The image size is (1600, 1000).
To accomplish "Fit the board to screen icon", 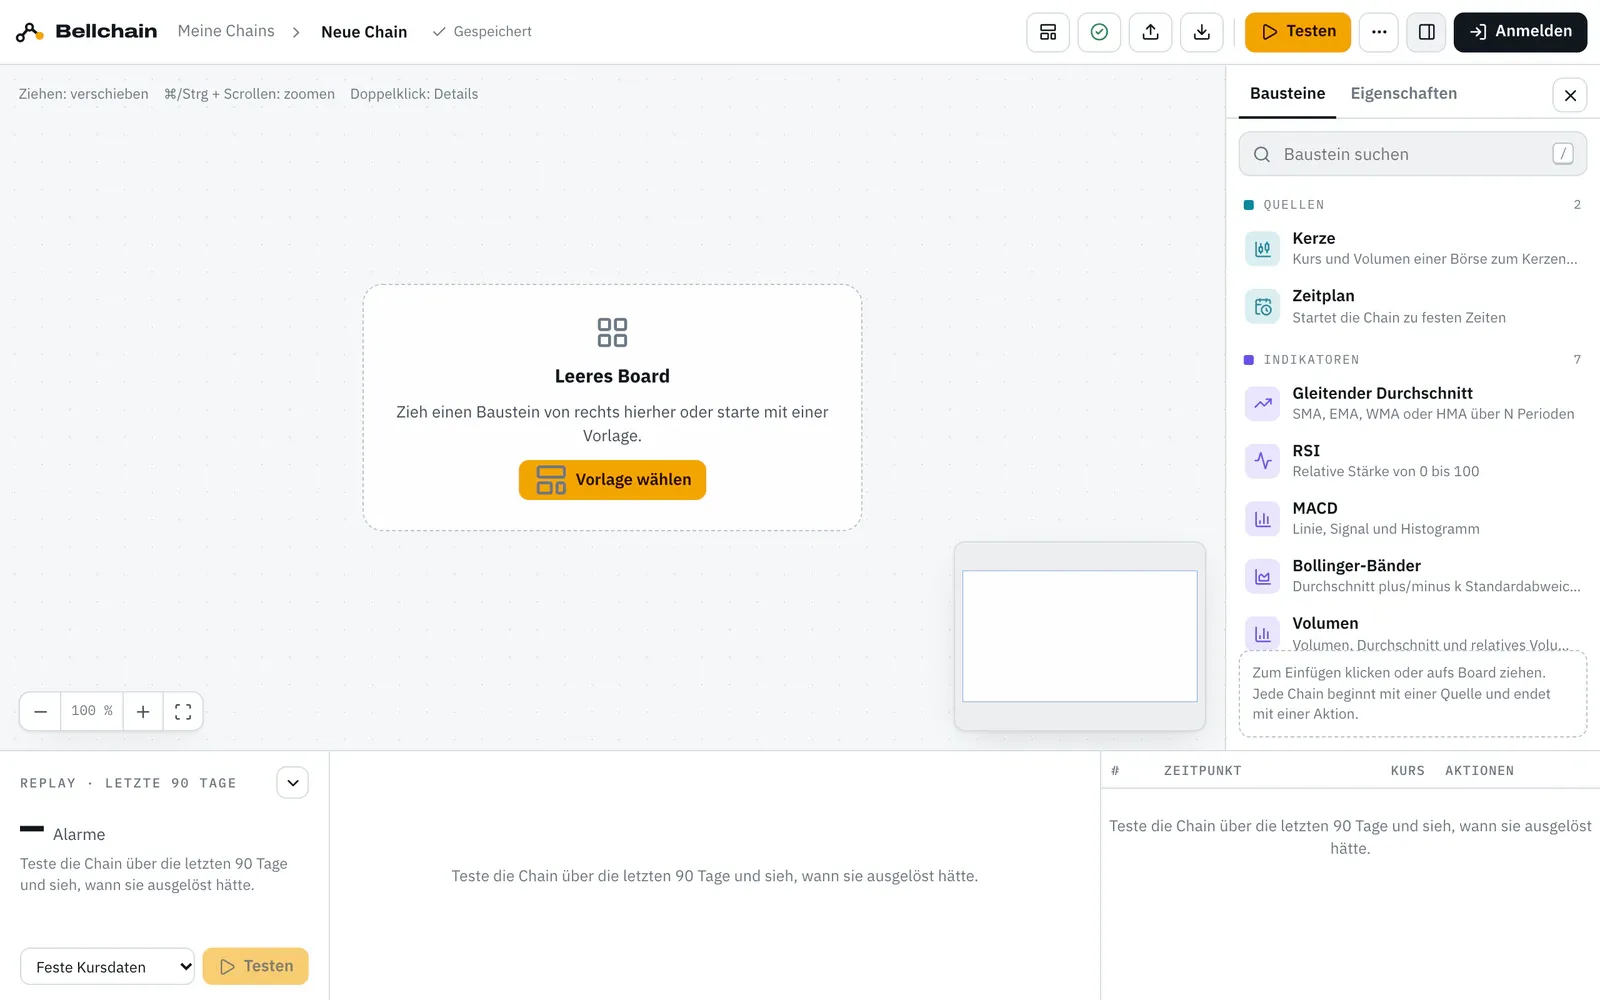I will [x=183, y=711].
